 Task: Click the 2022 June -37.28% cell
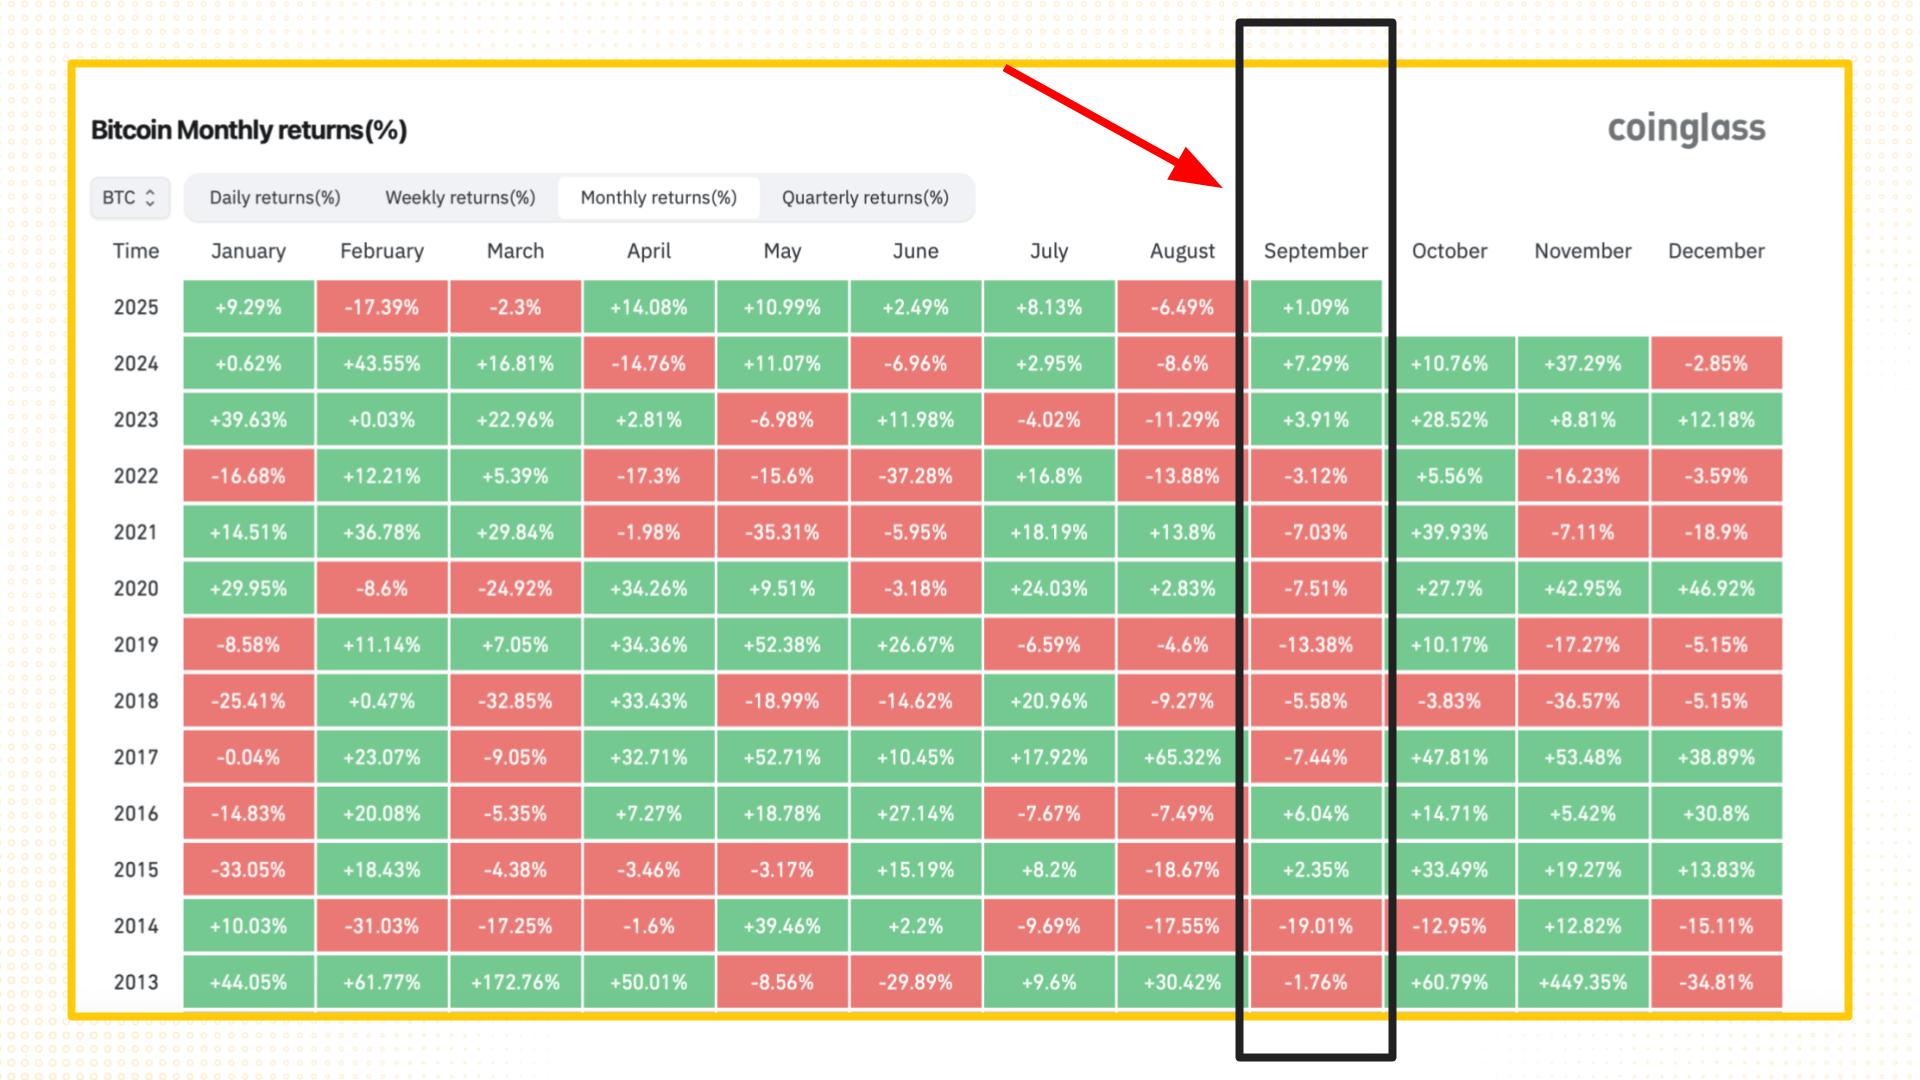click(x=915, y=476)
